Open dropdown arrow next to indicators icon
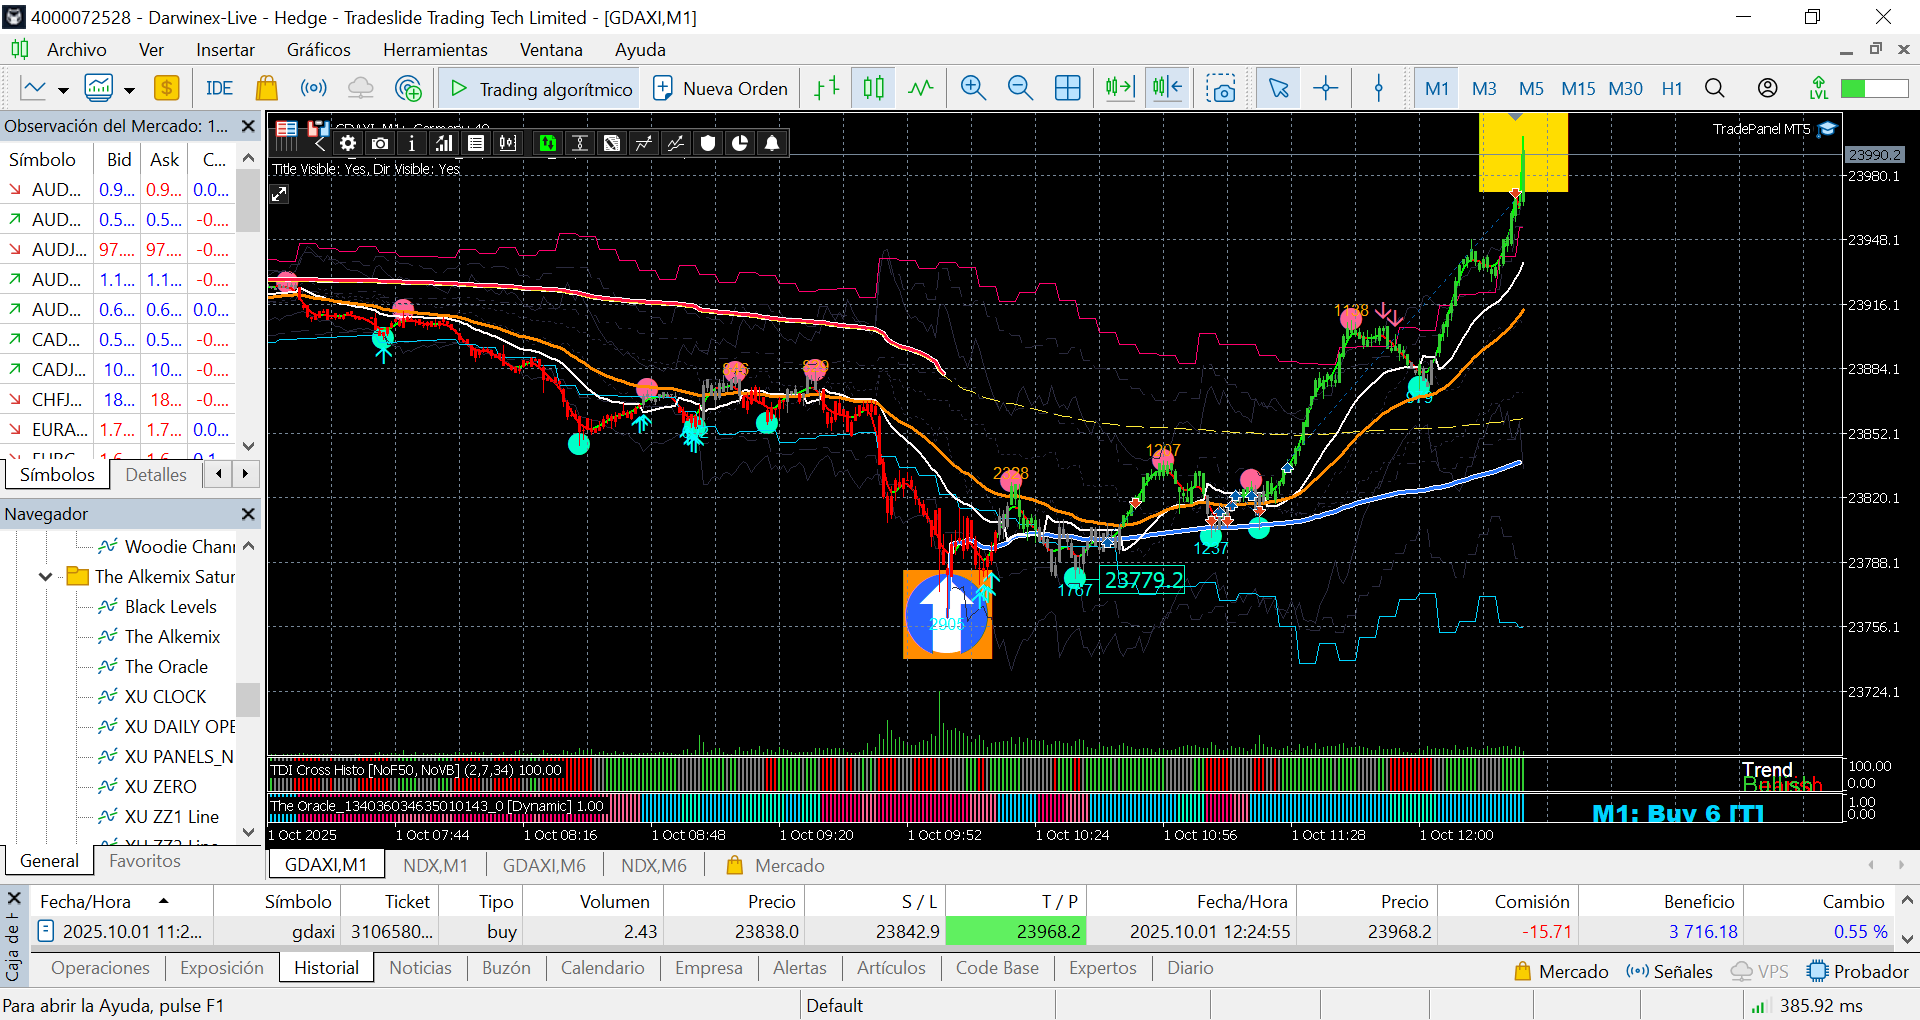Image resolution: width=1920 pixels, height=1020 pixels. coord(129,90)
